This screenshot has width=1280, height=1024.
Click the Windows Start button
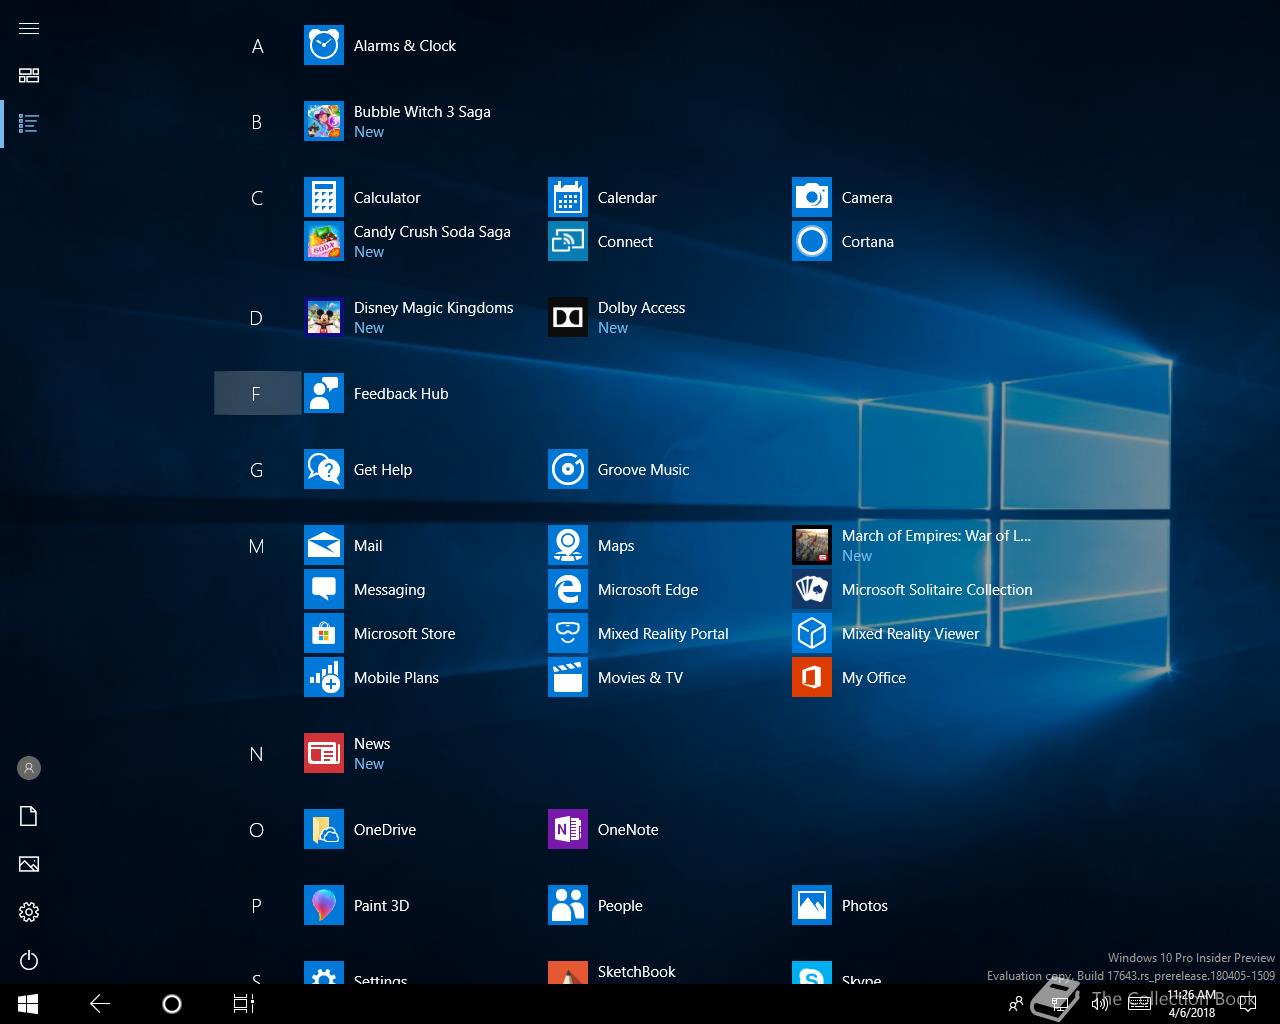pyautogui.click(x=28, y=1004)
